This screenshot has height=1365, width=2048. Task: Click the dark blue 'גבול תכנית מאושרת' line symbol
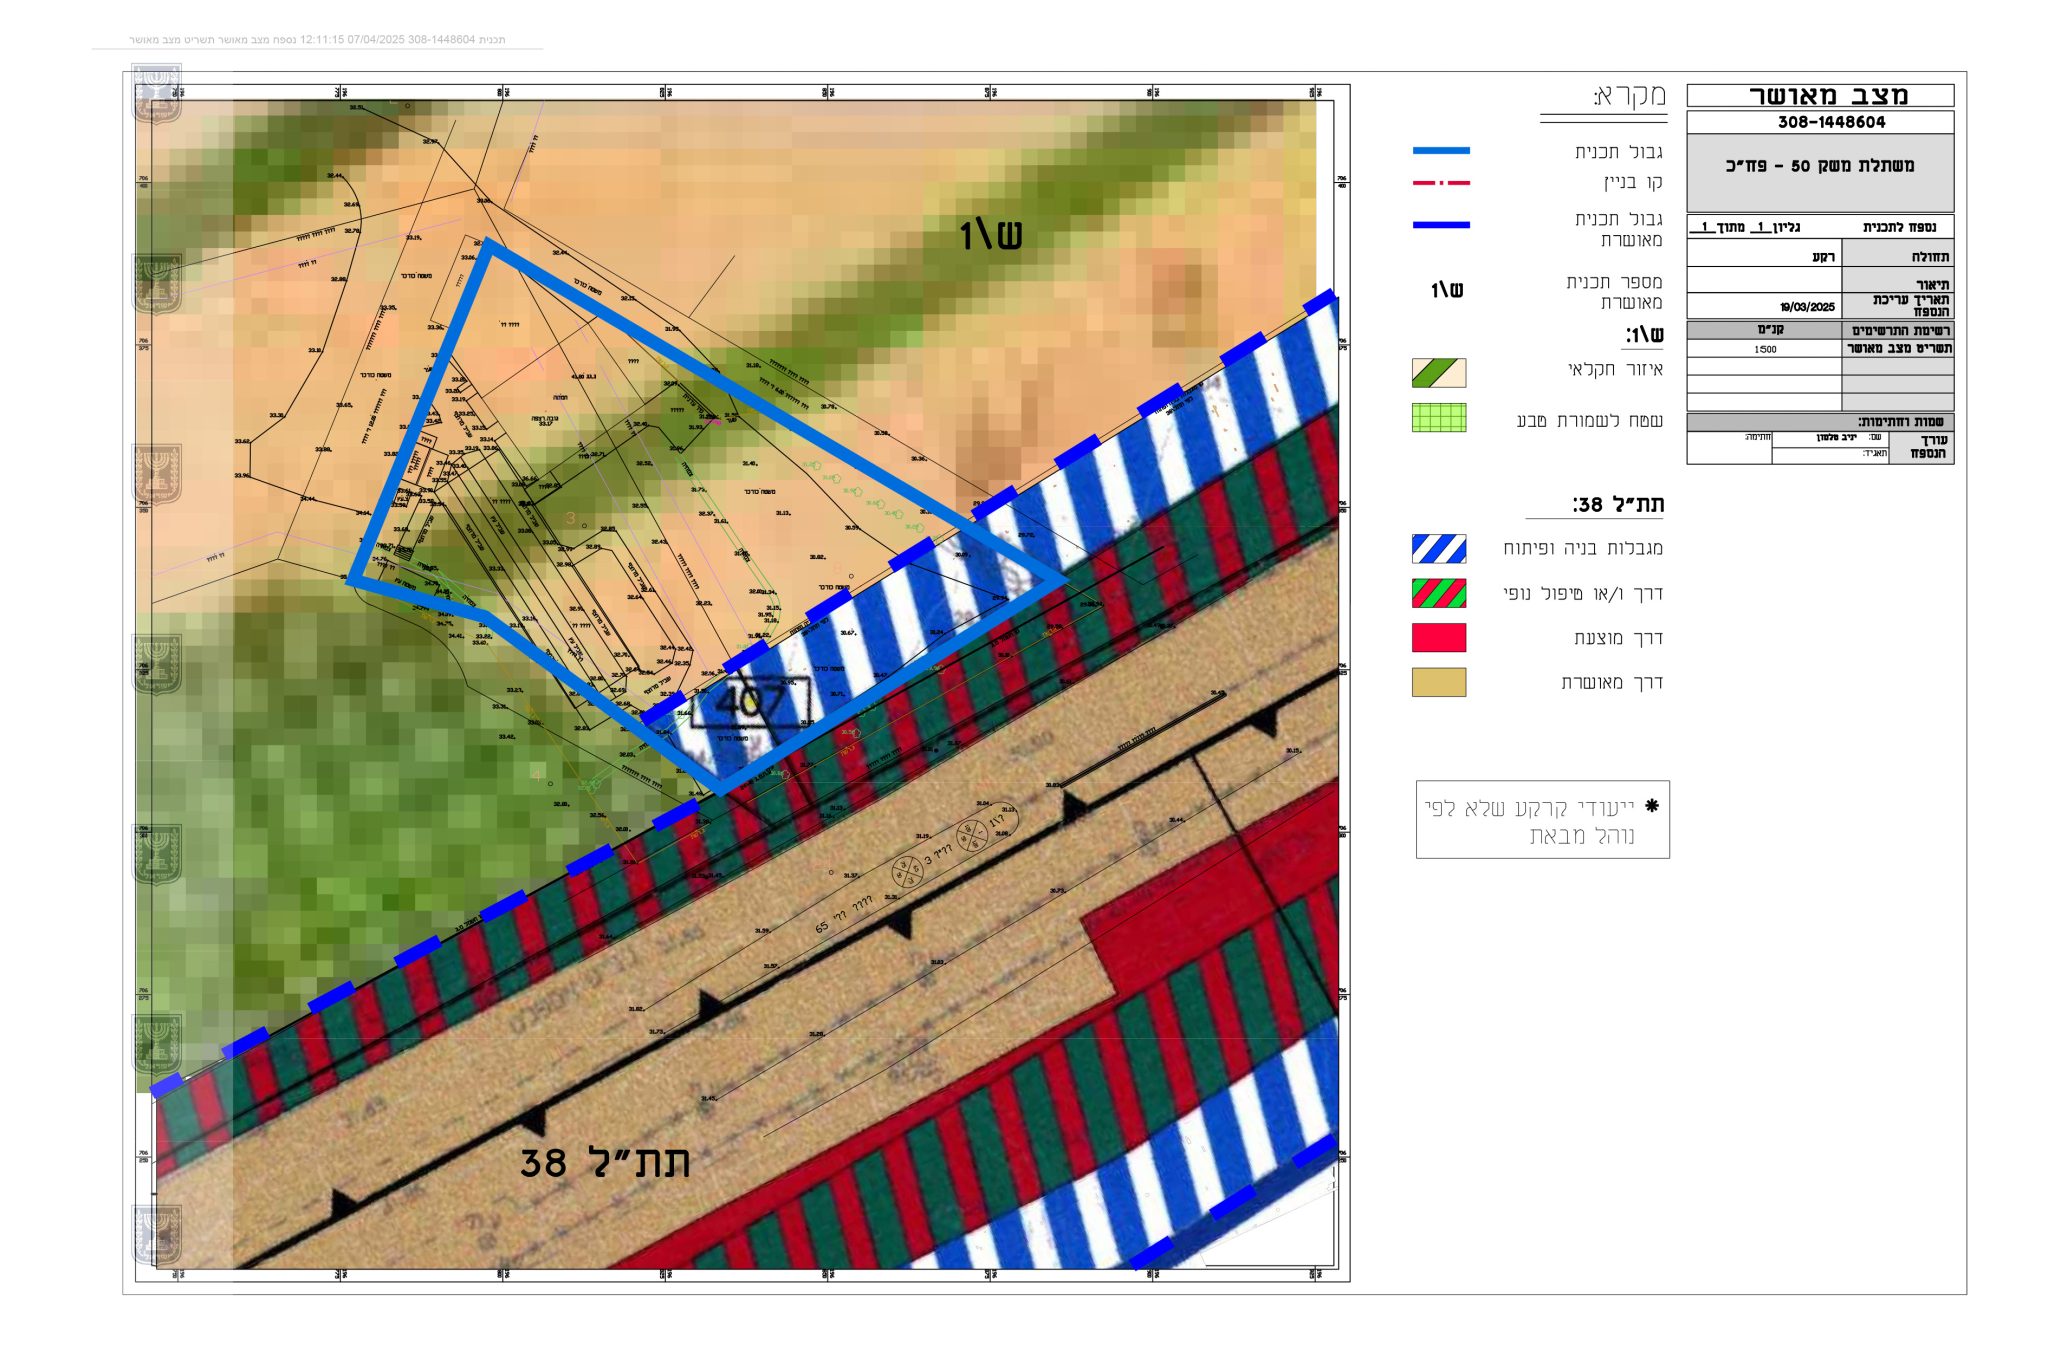tap(1440, 225)
